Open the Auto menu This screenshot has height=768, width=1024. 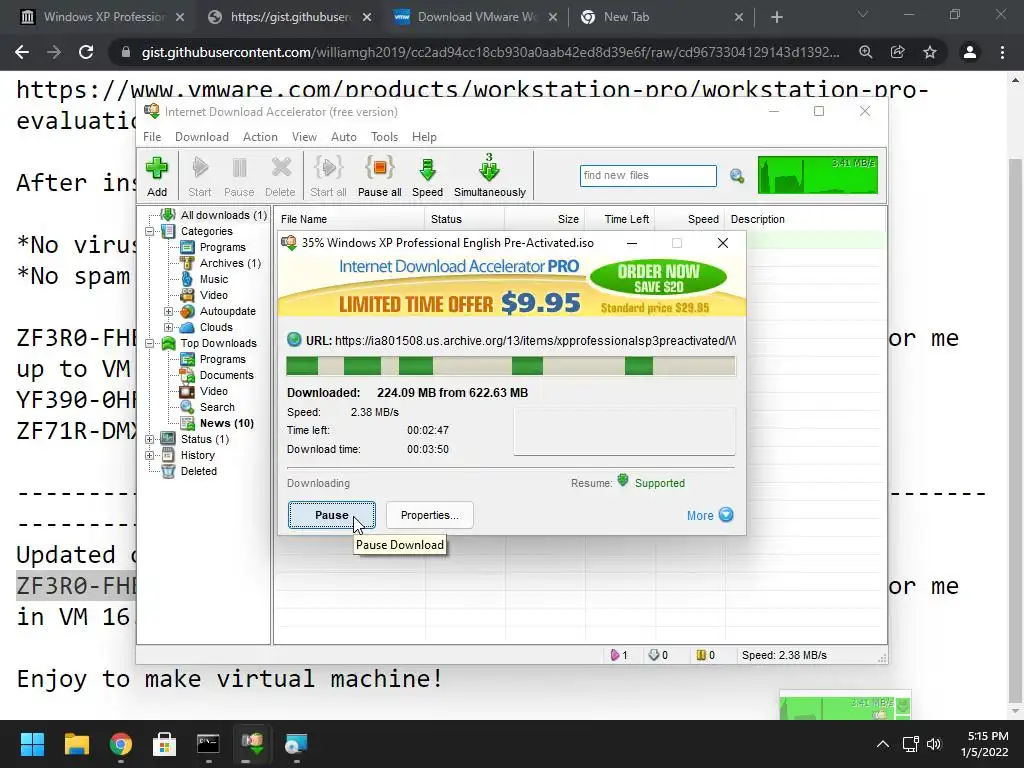click(x=344, y=136)
